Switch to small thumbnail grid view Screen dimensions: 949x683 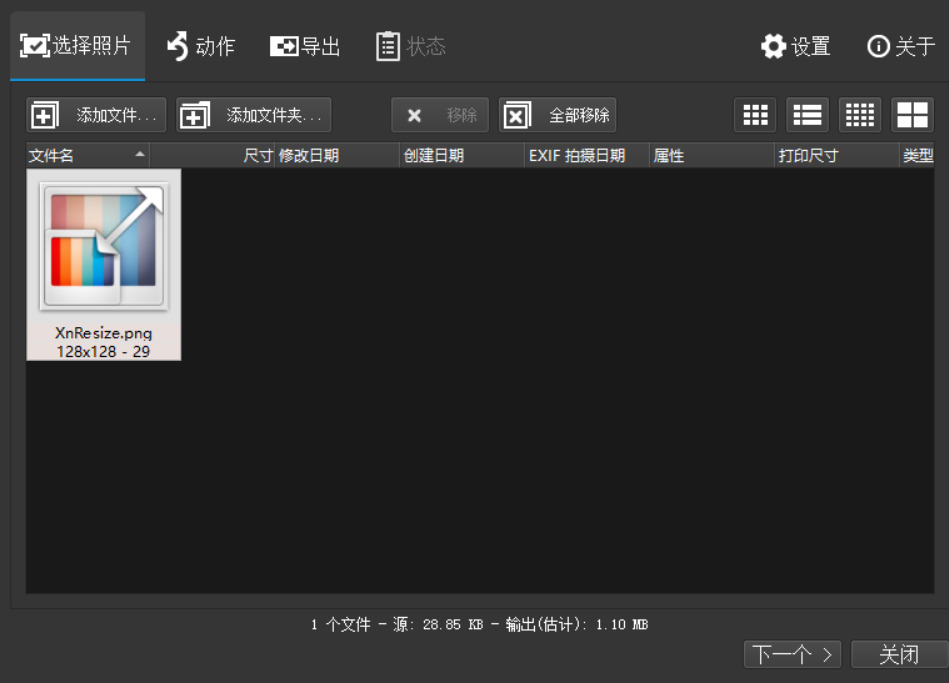860,115
